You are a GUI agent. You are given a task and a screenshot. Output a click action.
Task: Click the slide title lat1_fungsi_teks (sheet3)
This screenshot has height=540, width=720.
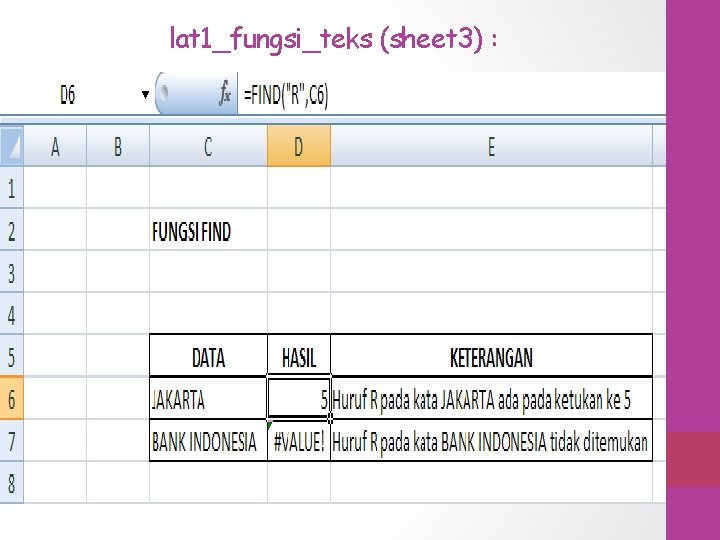click(x=333, y=38)
